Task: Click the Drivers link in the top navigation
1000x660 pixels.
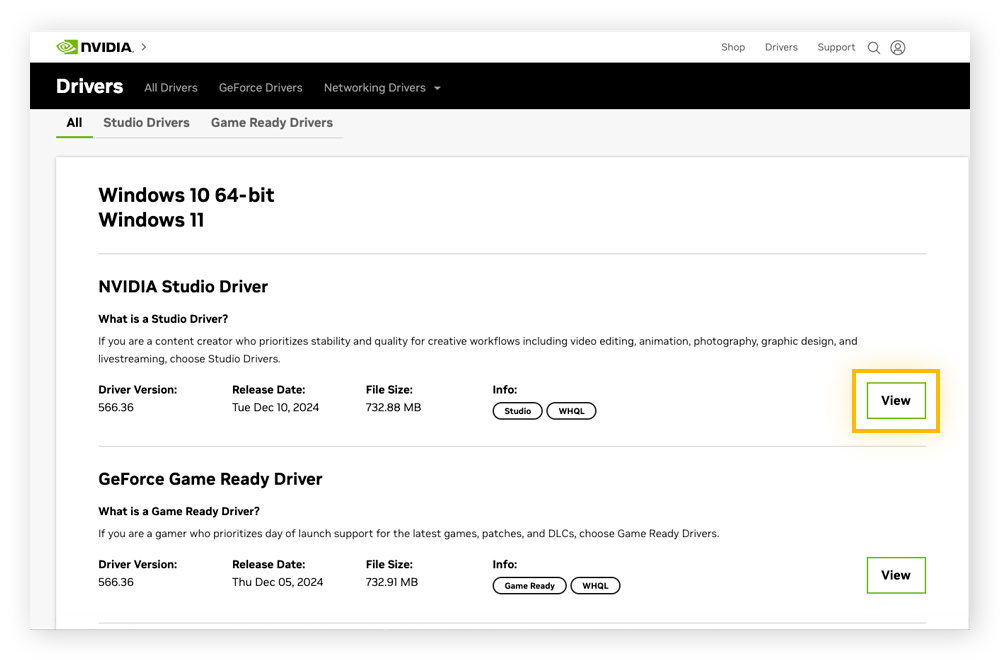Action: (781, 47)
